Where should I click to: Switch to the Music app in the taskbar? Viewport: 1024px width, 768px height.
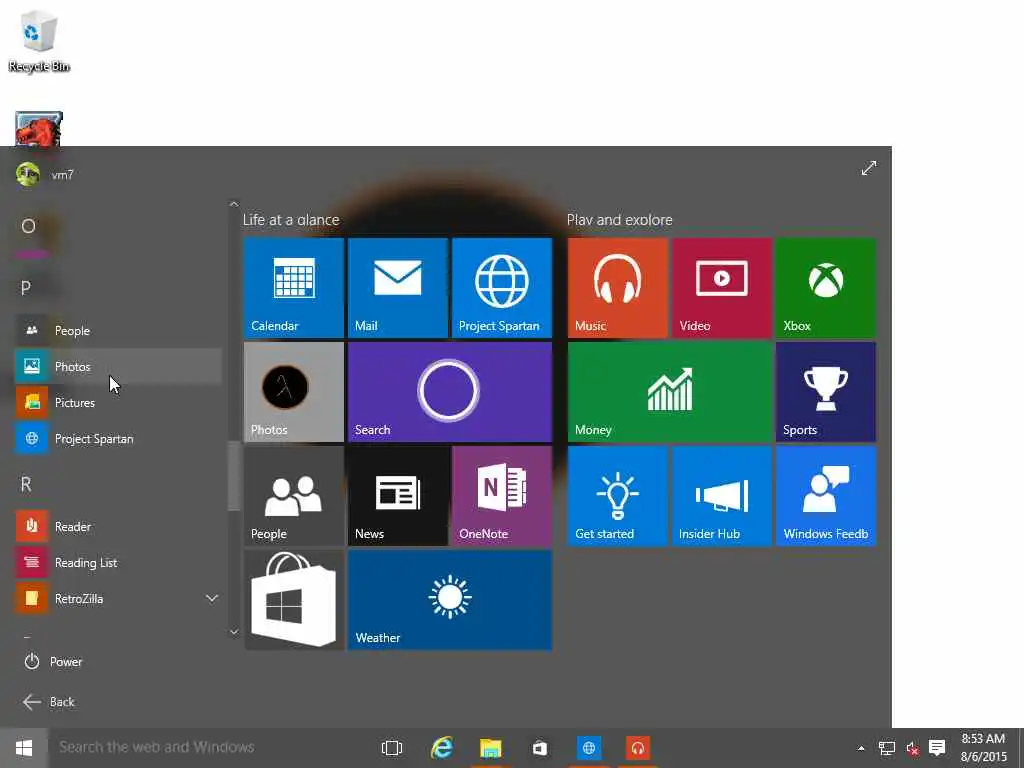pos(638,748)
